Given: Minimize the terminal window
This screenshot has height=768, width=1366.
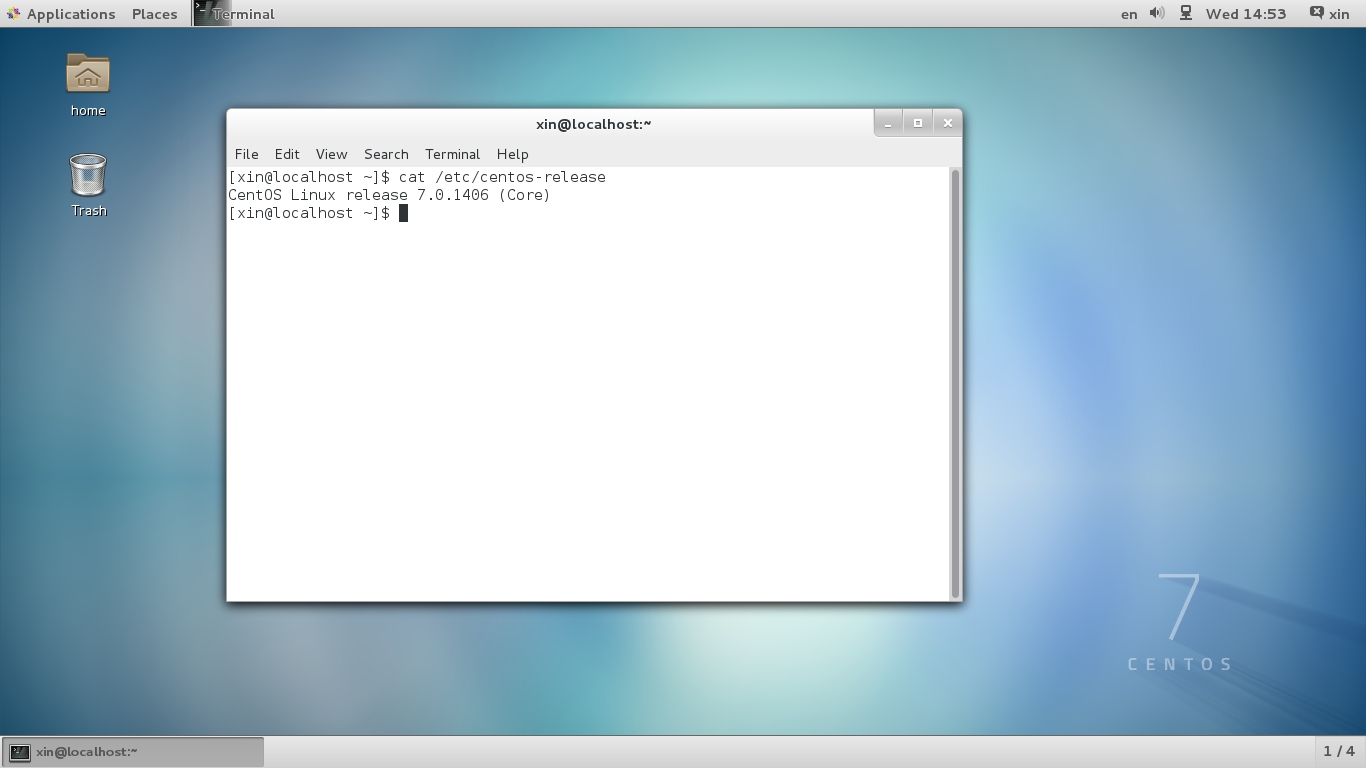Looking at the screenshot, I should click(888, 123).
